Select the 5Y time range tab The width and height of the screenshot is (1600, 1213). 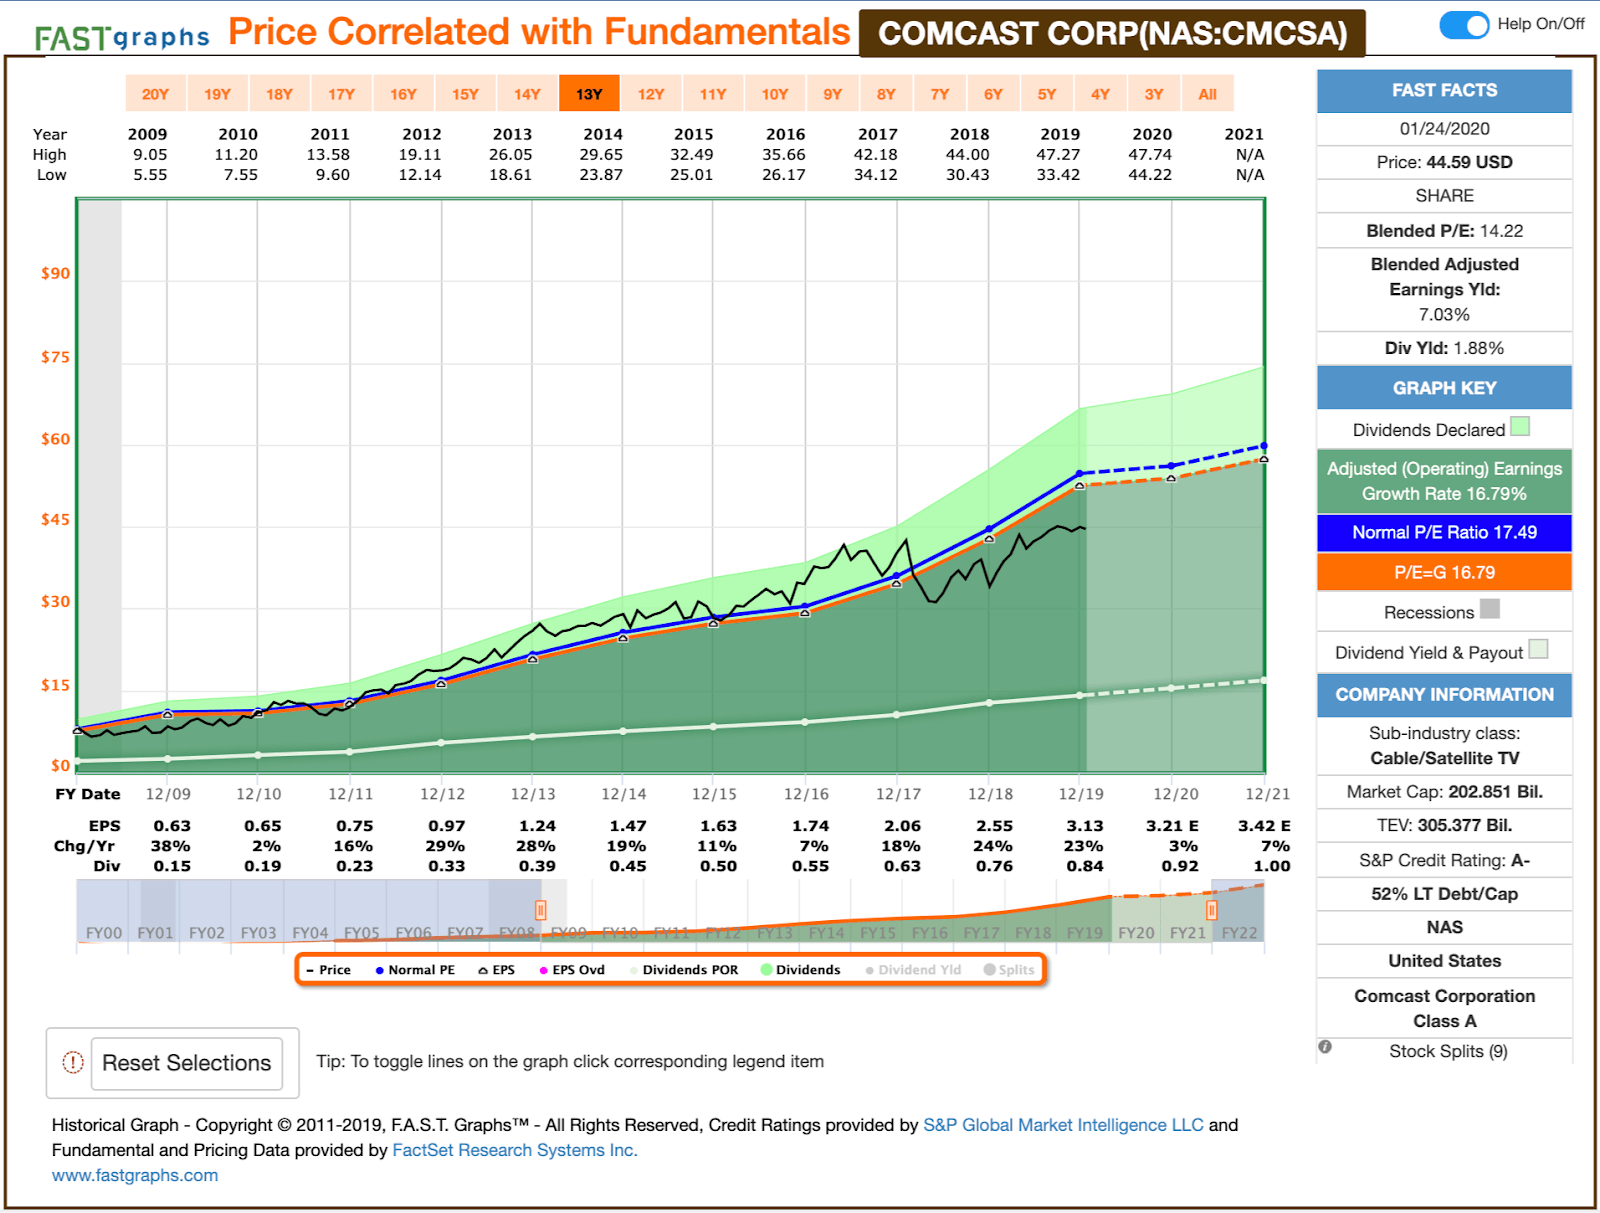pos(1047,94)
